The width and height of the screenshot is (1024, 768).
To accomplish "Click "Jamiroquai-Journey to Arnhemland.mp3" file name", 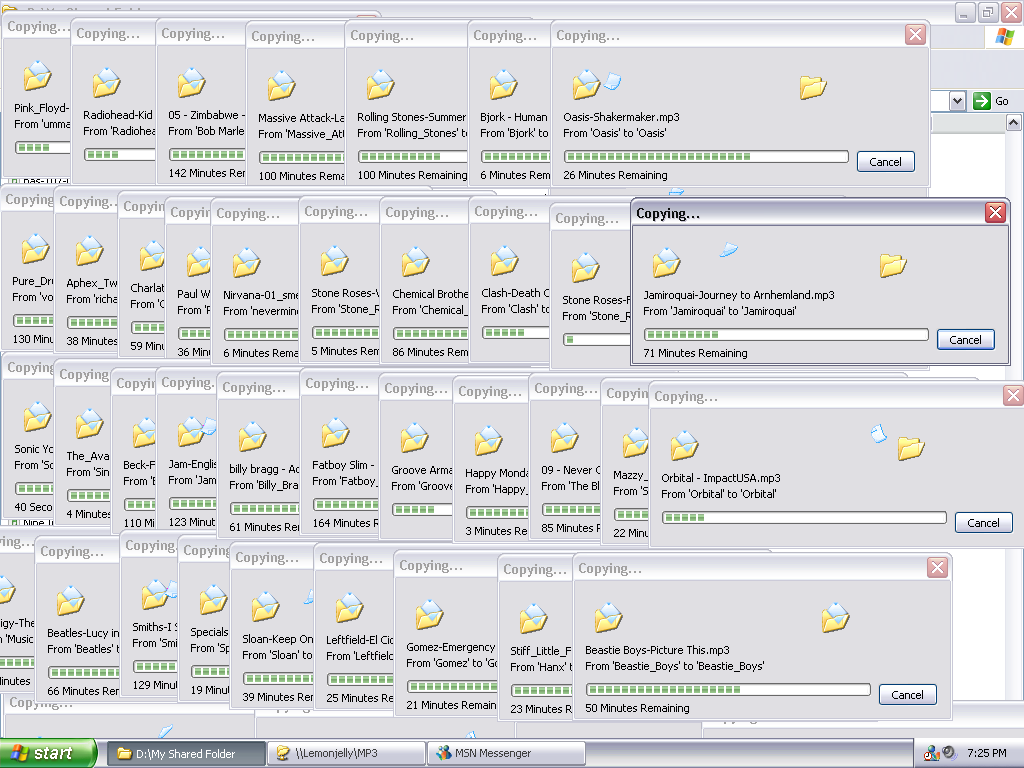I will (739, 295).
